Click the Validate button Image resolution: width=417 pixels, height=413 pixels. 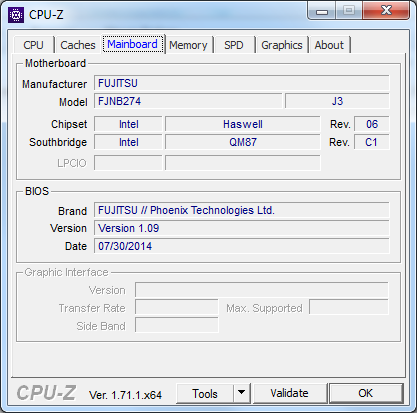click(289, 393)
